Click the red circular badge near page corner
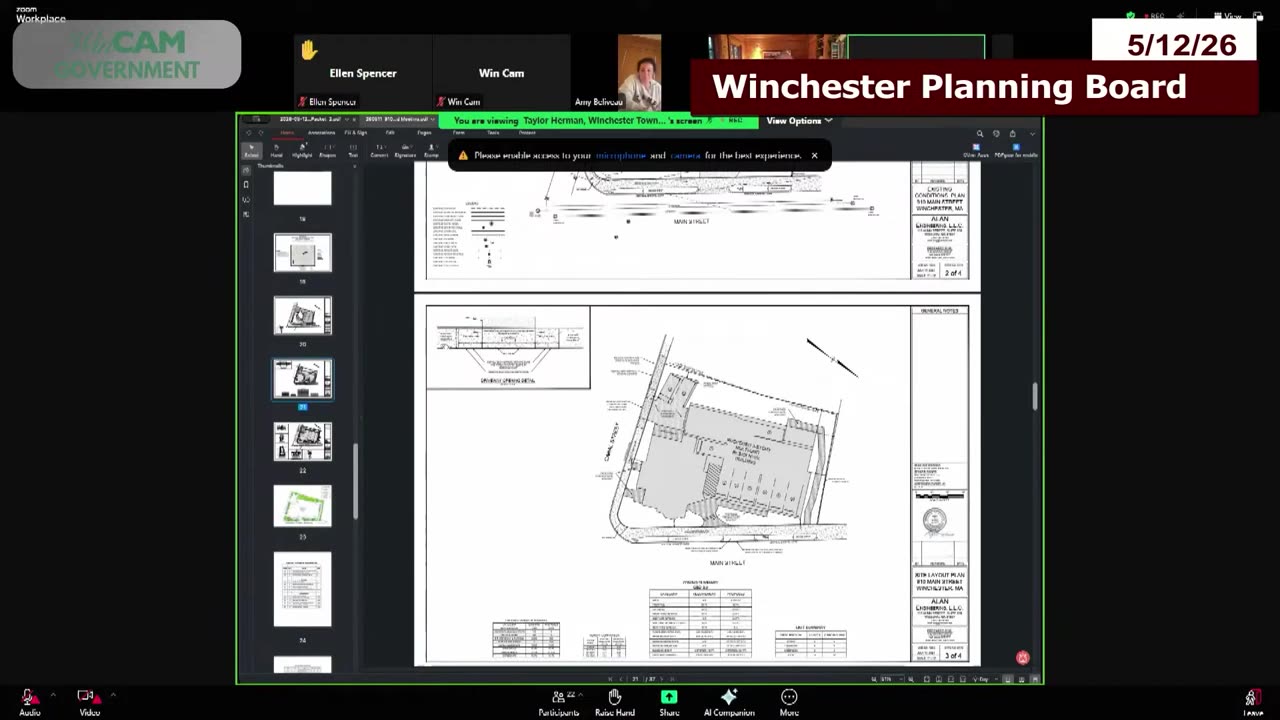 (1022, 657)
